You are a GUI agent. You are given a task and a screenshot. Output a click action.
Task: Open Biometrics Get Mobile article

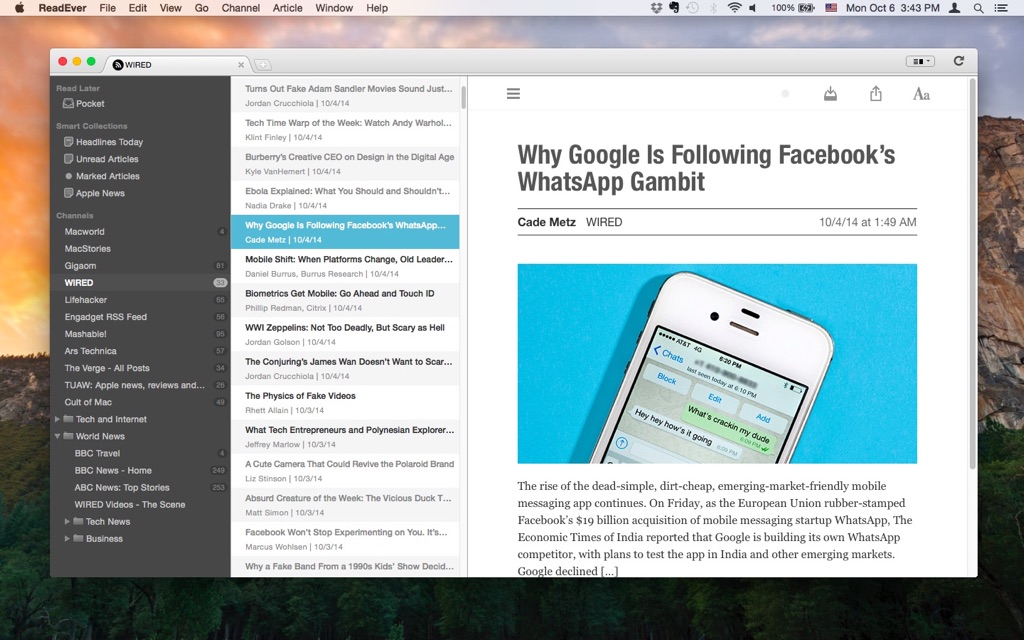[x=345, y=300]
